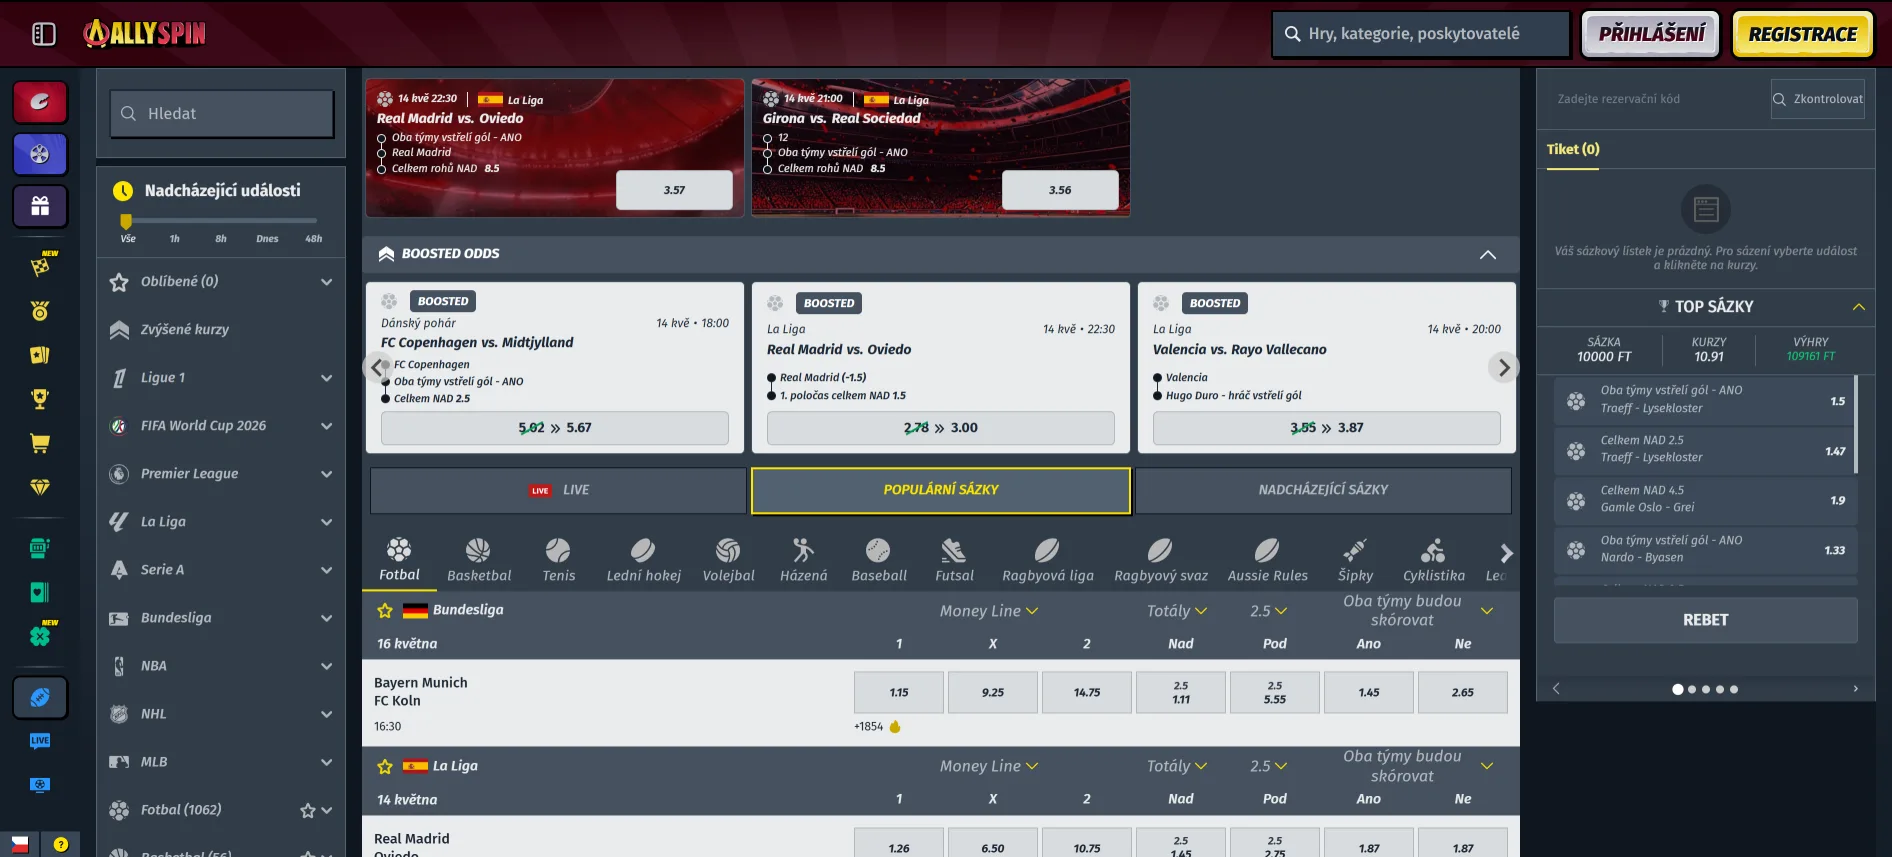Select the Volejbal sport icon
Viewport: 1892px width, 857px height.
(728, 560)
